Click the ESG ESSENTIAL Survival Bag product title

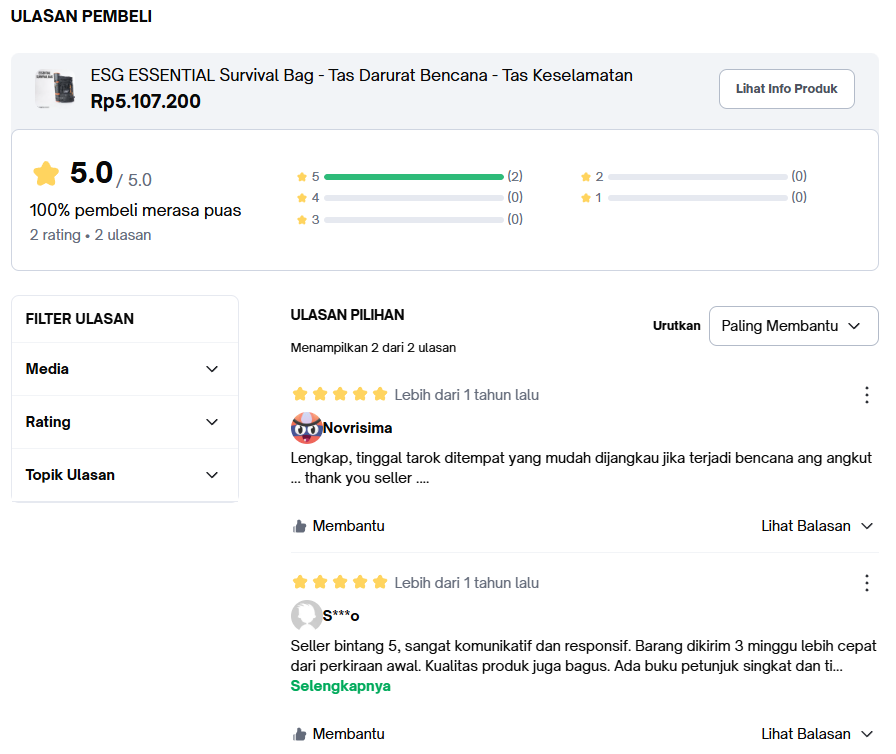tap(361, 76)
